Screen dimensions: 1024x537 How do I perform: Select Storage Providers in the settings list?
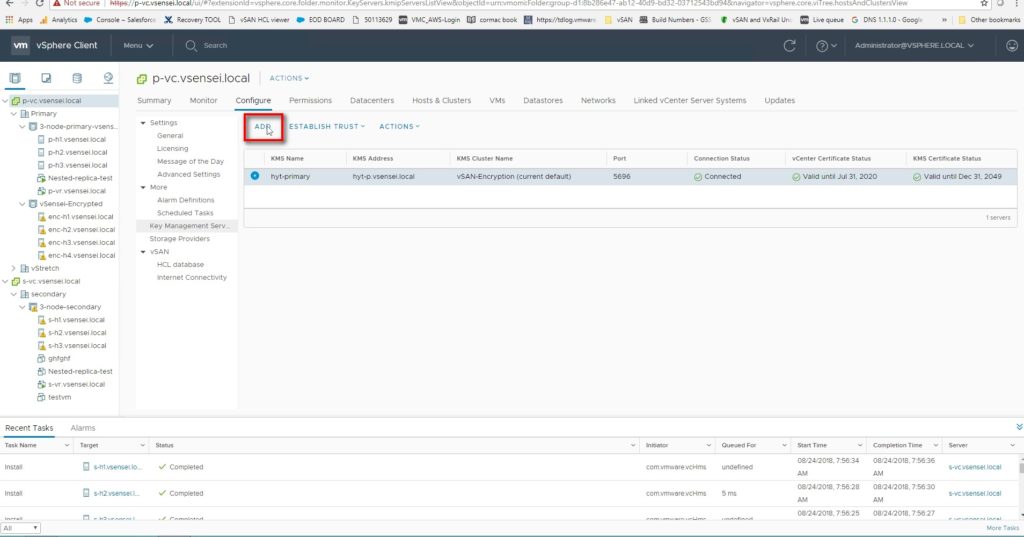tap(179, 239)
